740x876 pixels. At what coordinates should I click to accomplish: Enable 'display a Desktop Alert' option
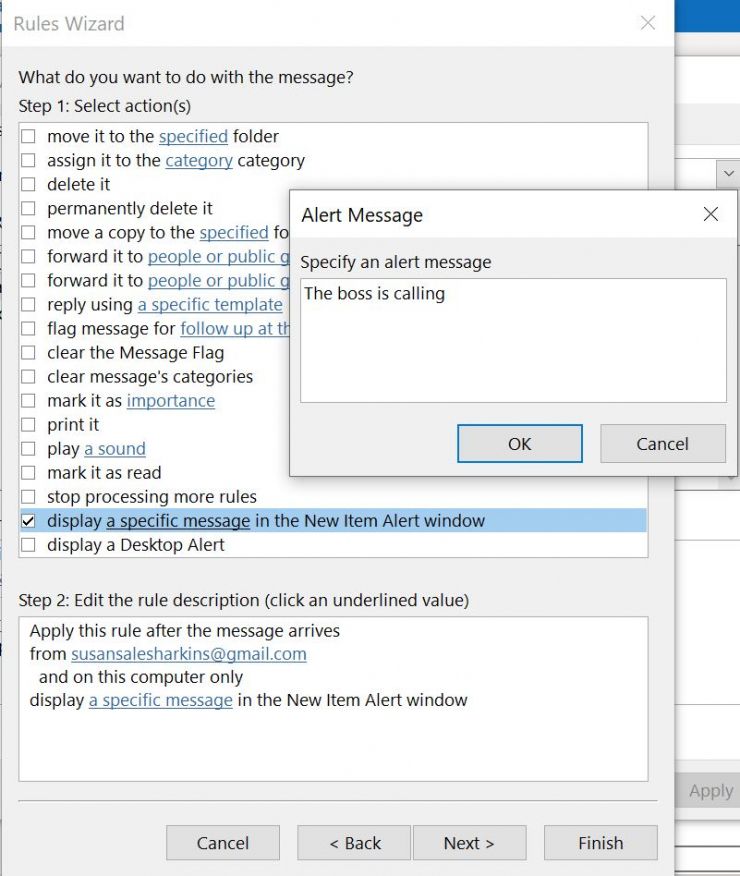29,545
